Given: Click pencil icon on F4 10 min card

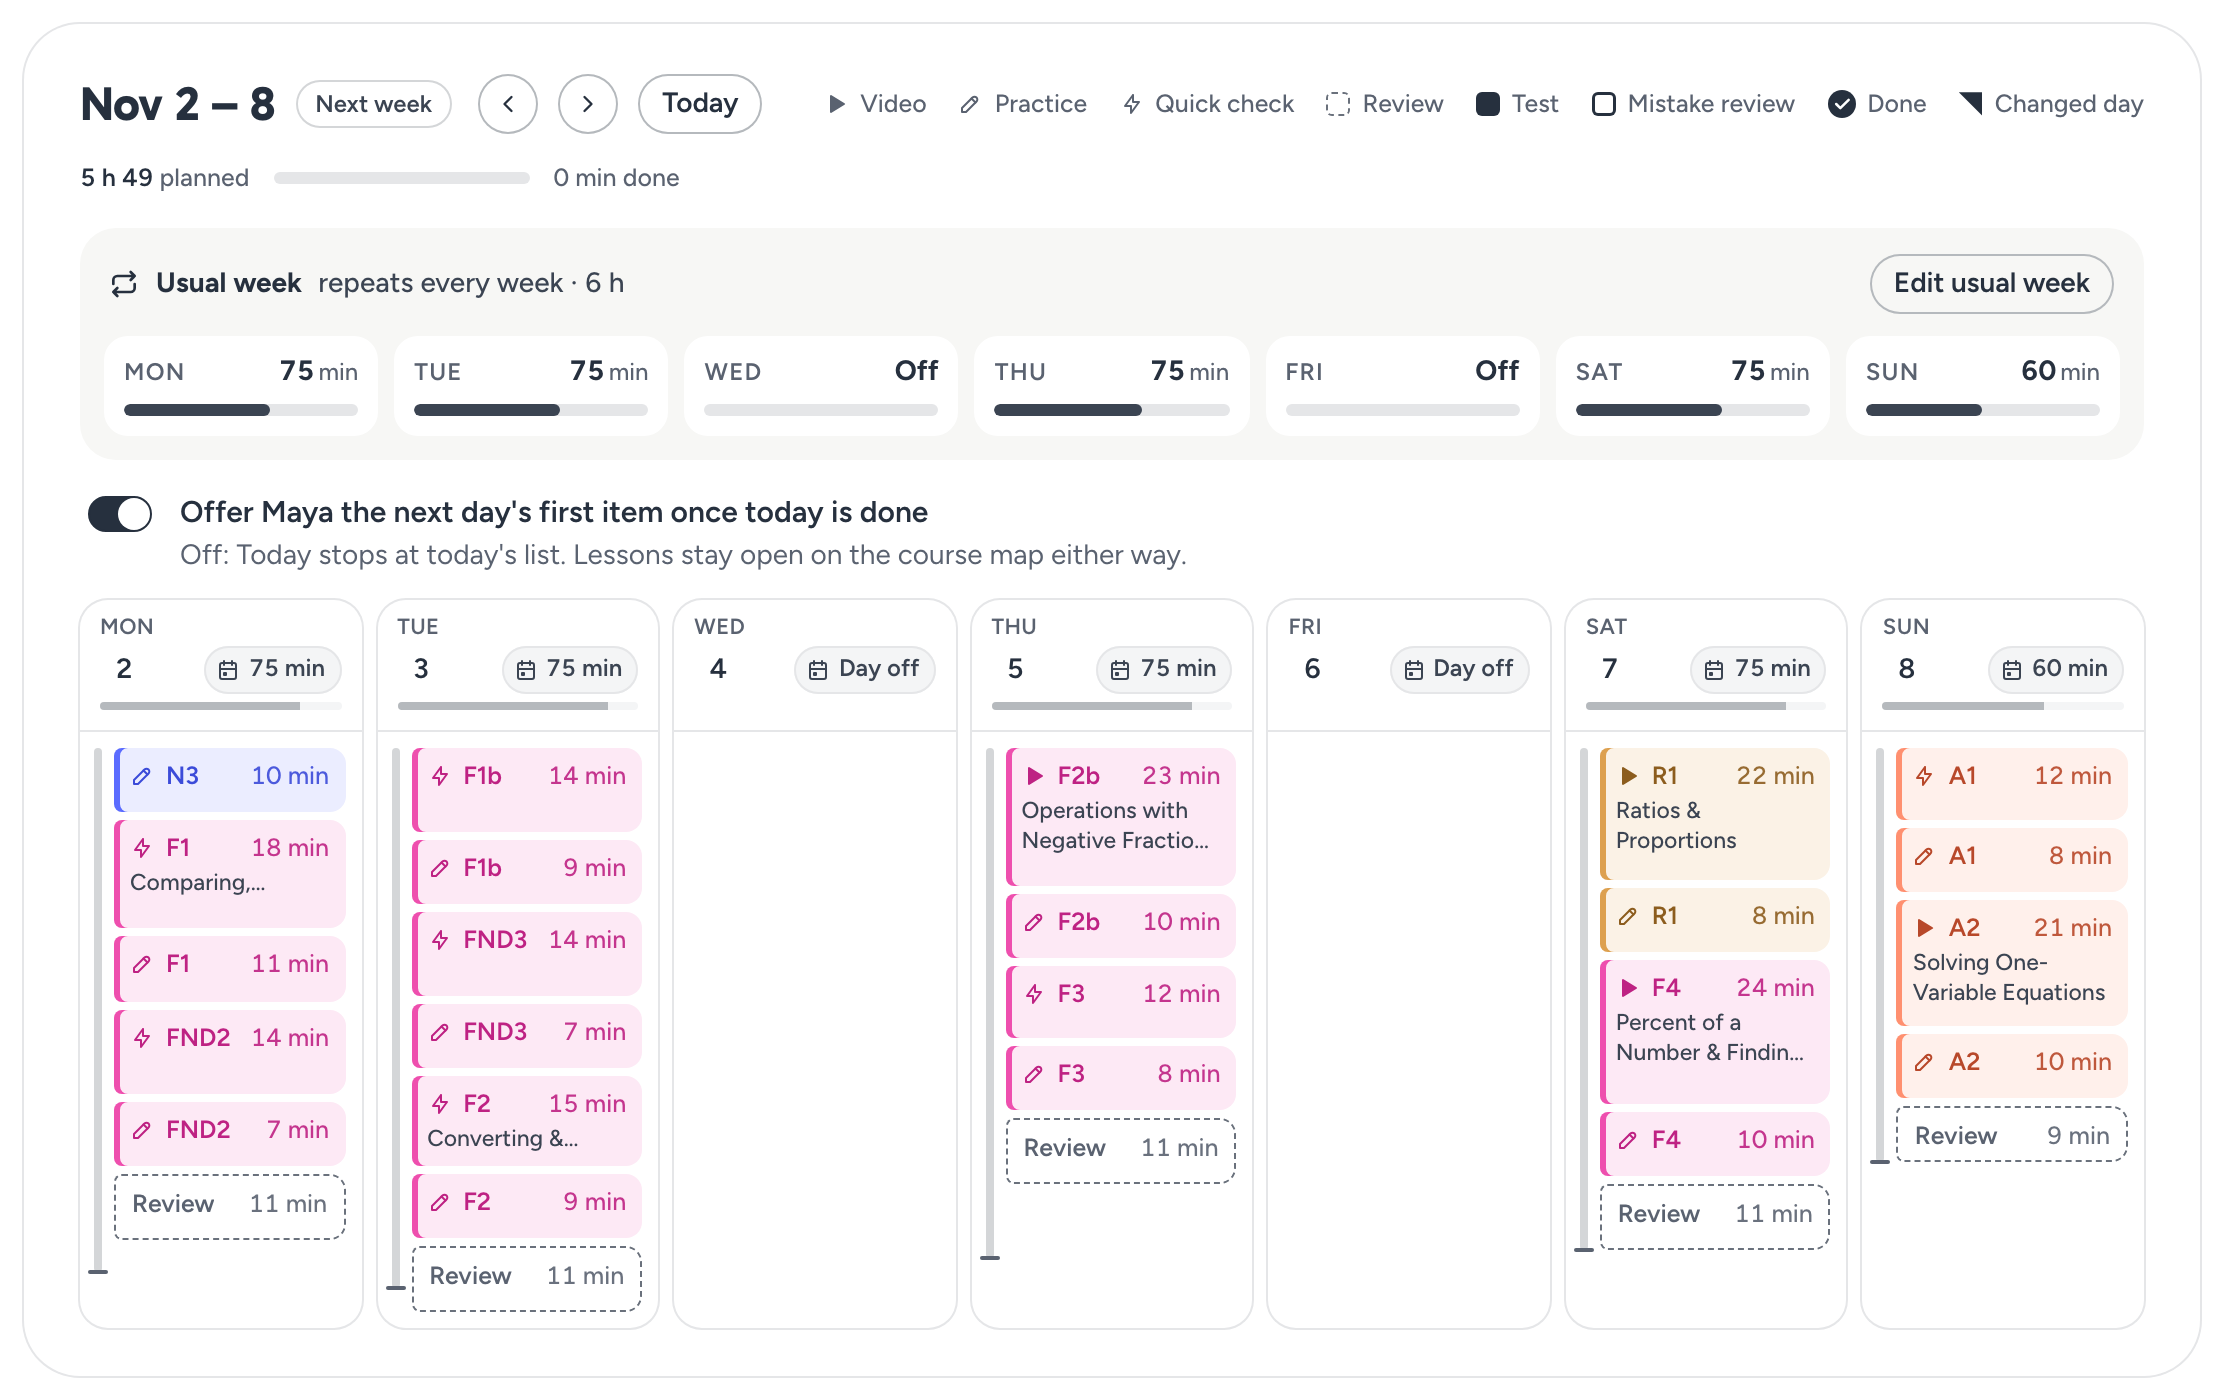Looking at the screenshot, I should click(x=1628, y=1140).
